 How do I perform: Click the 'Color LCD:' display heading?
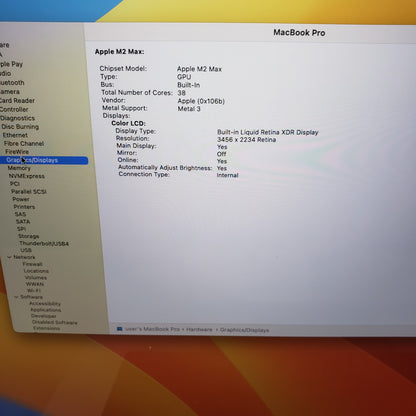[x=128, y=123]
